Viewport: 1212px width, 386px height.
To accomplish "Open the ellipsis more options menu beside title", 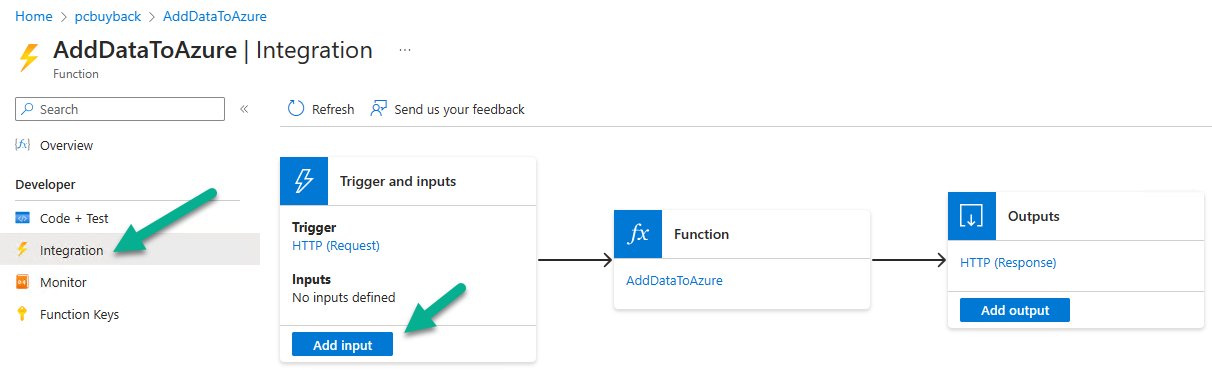I will click(x=405, y=50).
